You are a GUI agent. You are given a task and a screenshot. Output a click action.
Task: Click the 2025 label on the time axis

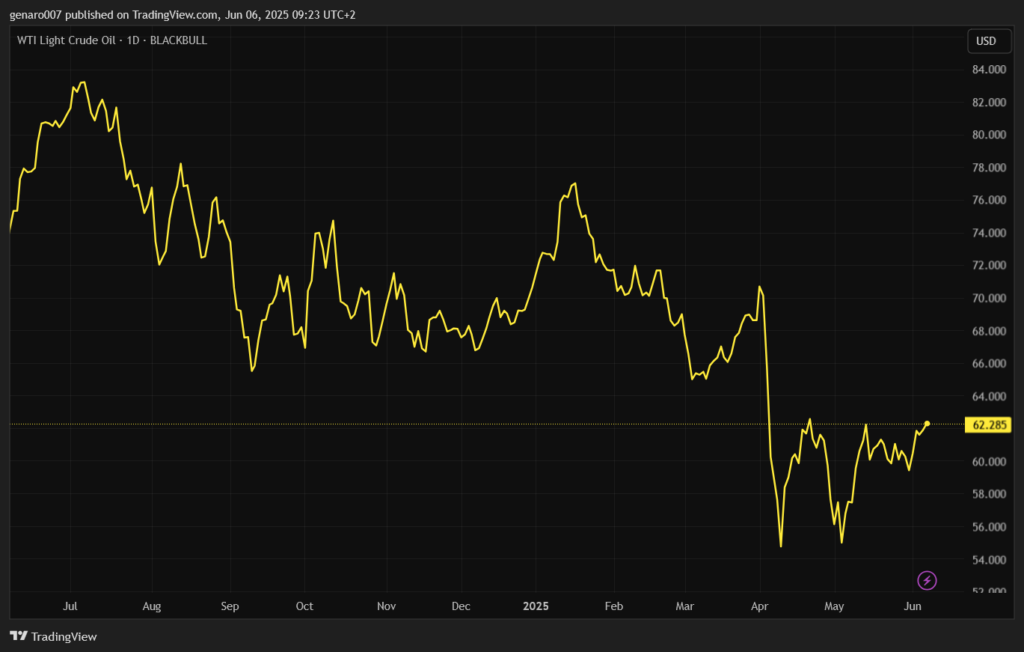pos(536,606)
